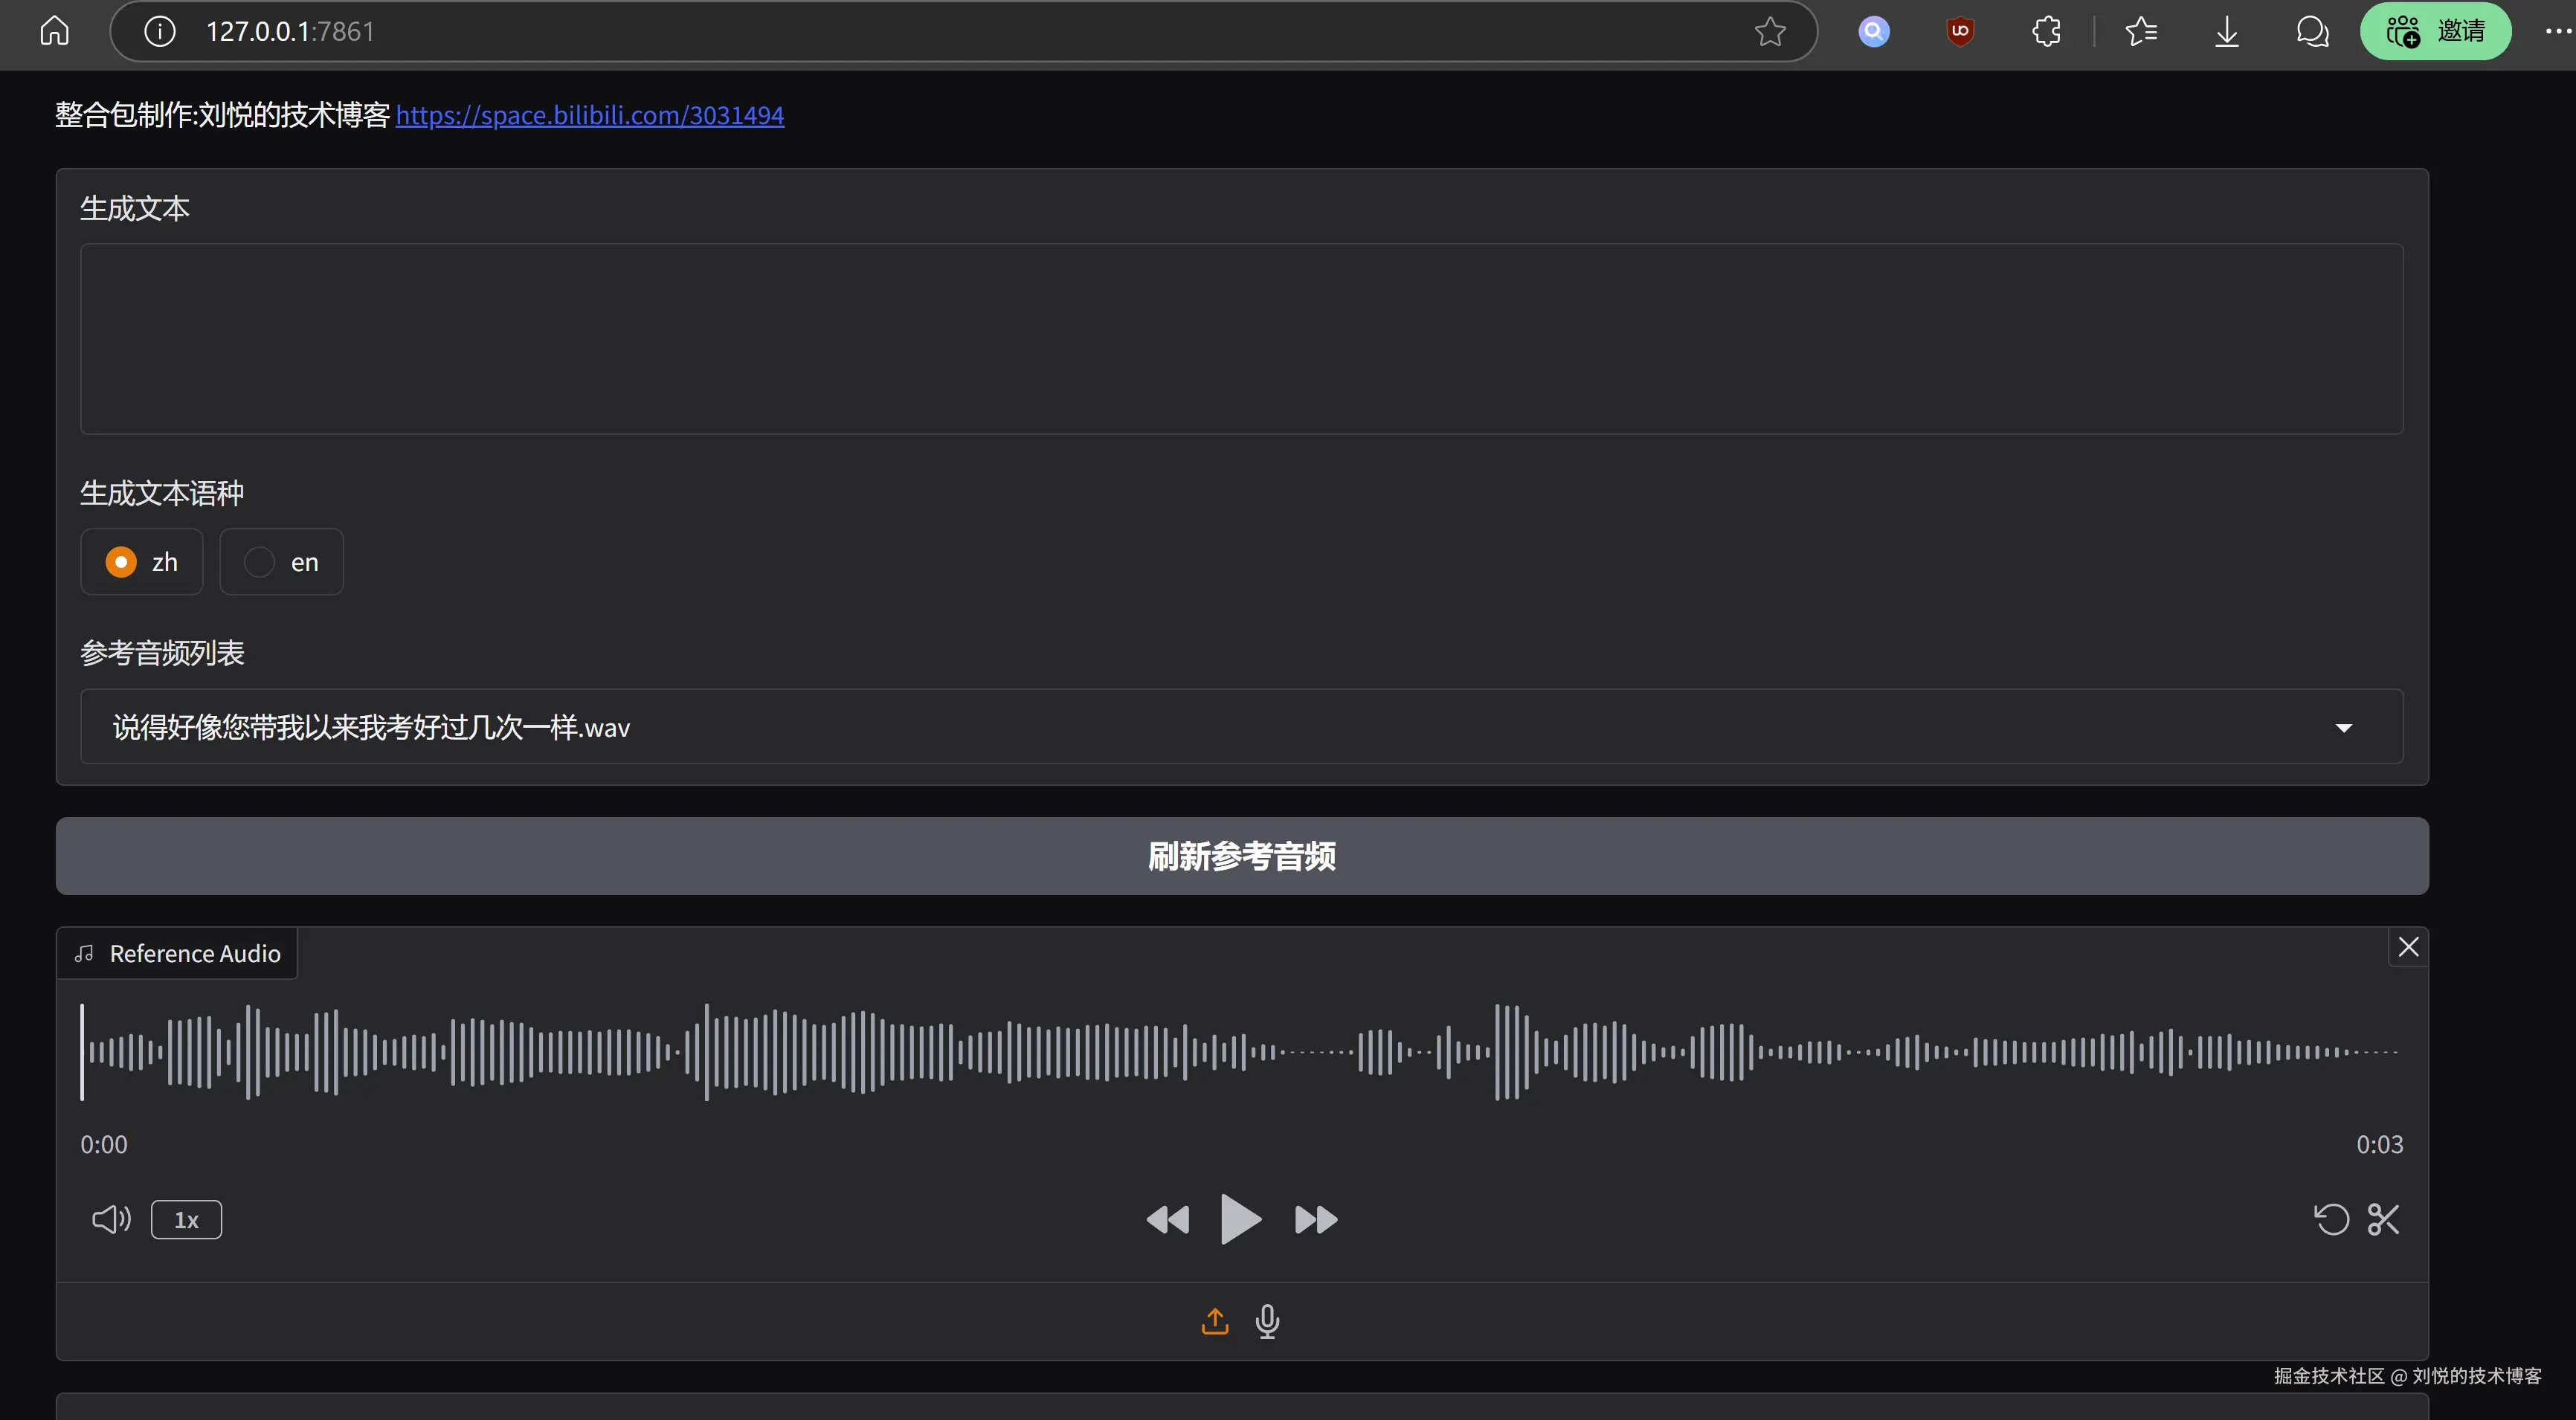Open dropdown showing the selected .wav file

pos(1200,727)
